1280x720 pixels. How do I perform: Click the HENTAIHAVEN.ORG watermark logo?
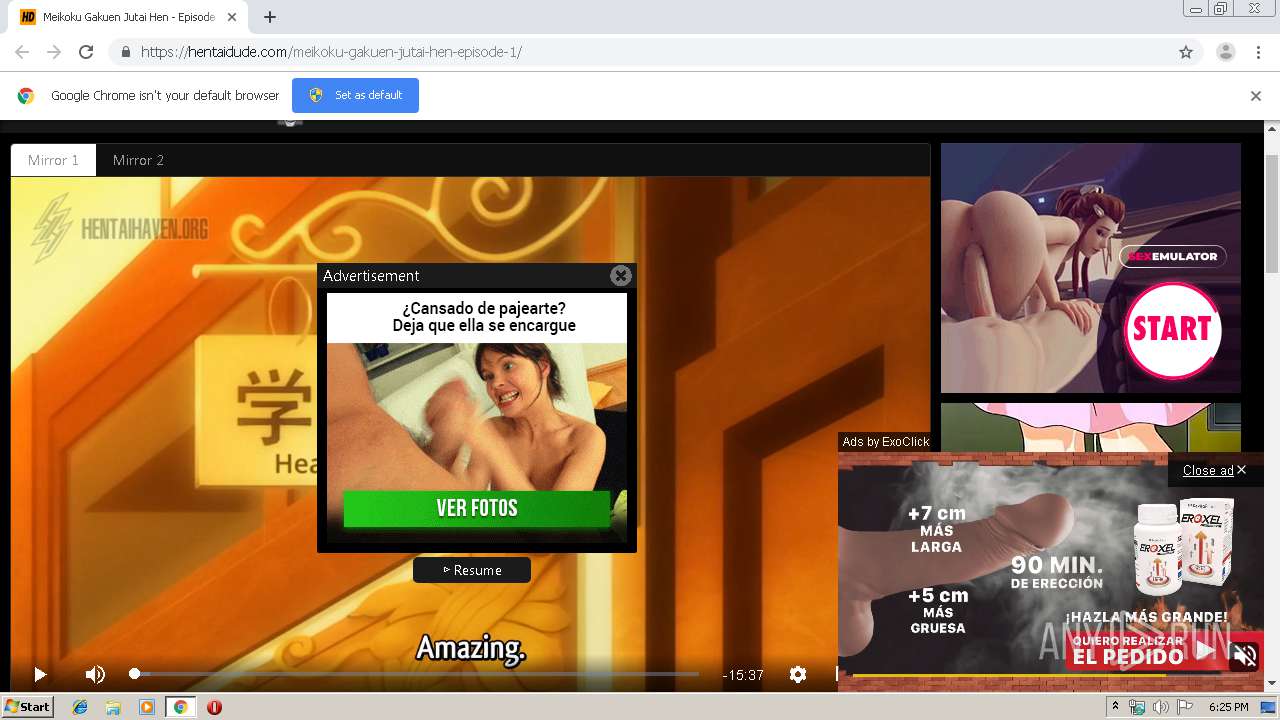pos(120,229)
